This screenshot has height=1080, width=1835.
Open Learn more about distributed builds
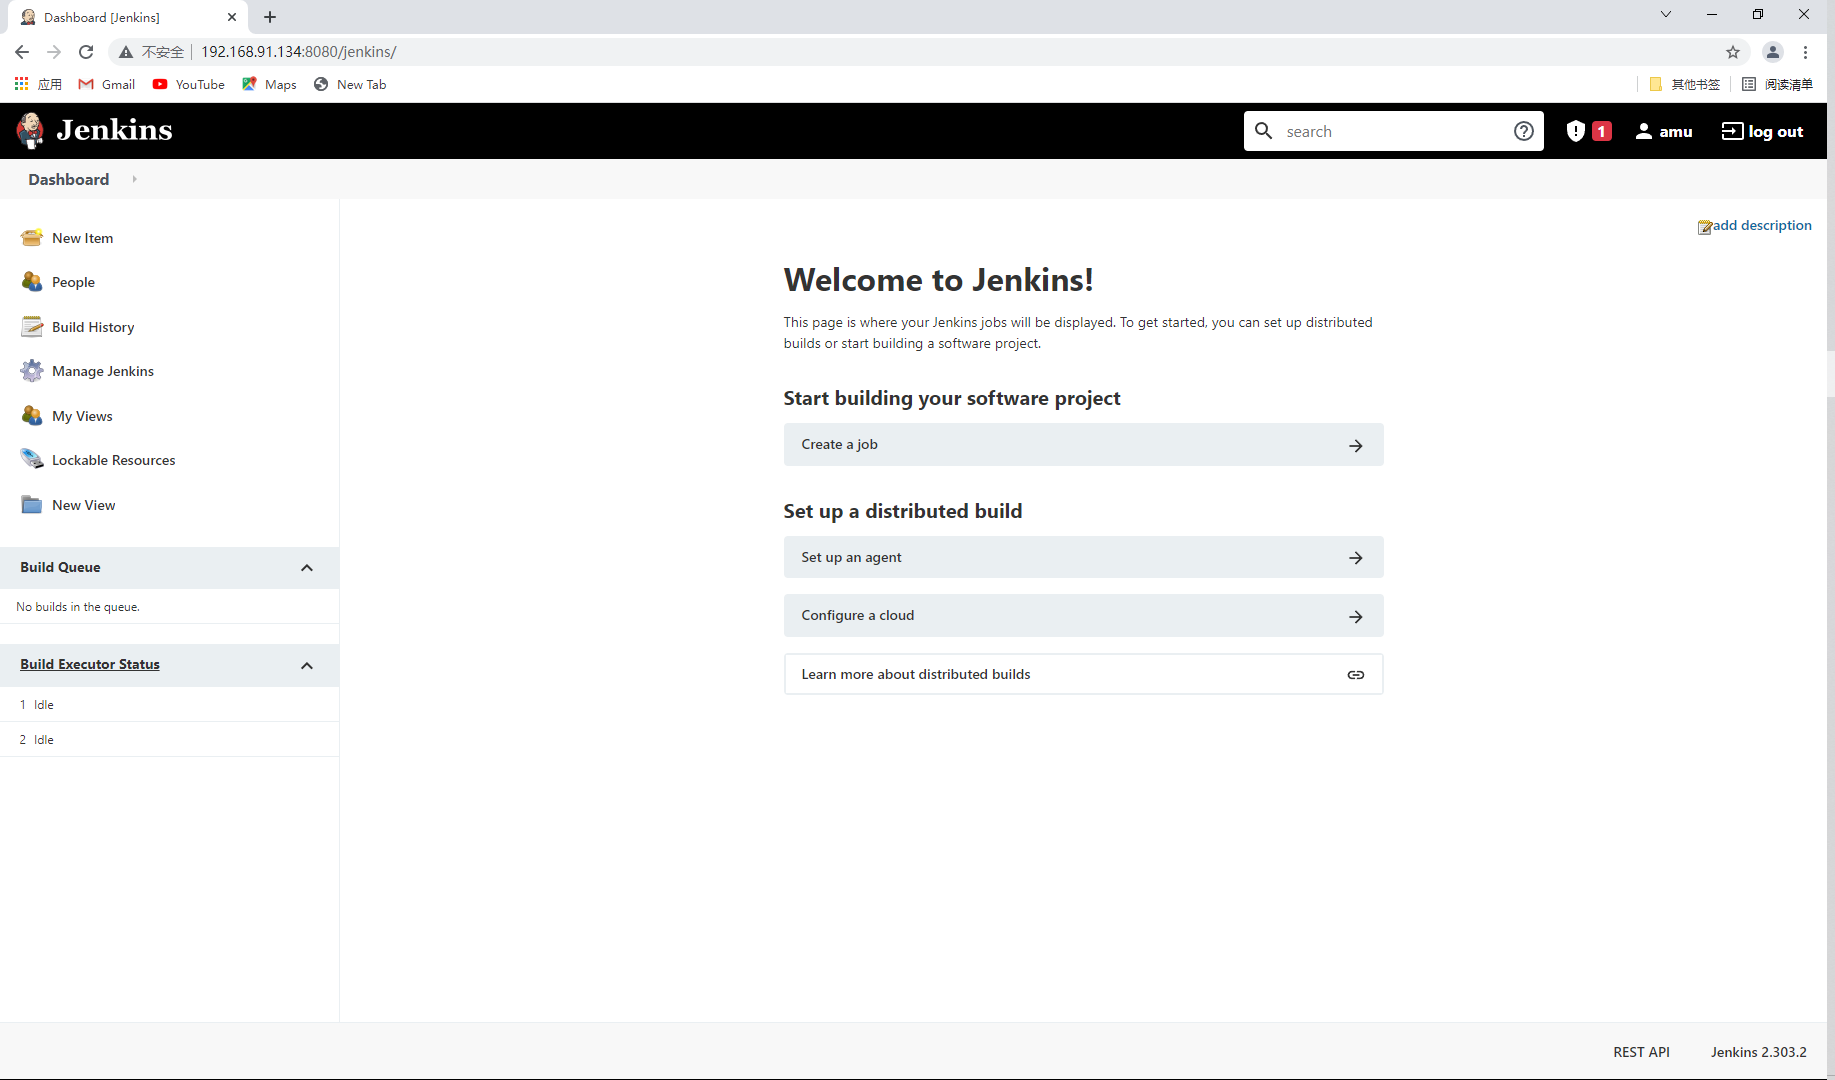(1083, 674)
